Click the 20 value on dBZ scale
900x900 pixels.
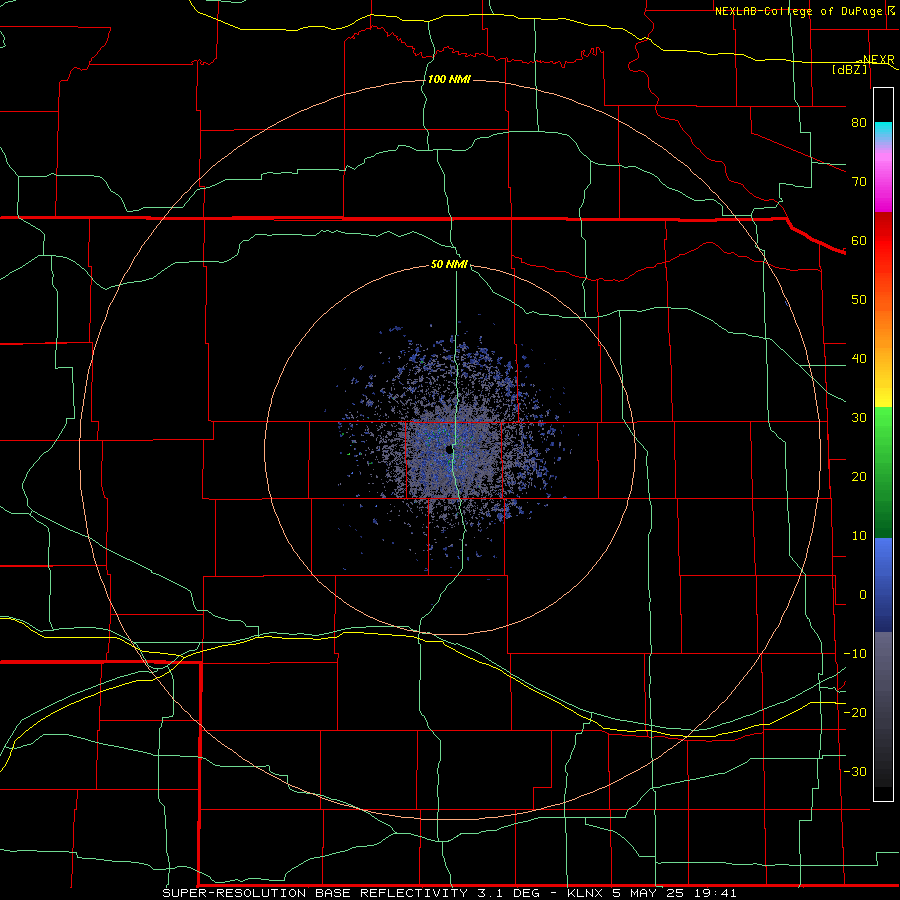tap(859, 477)
